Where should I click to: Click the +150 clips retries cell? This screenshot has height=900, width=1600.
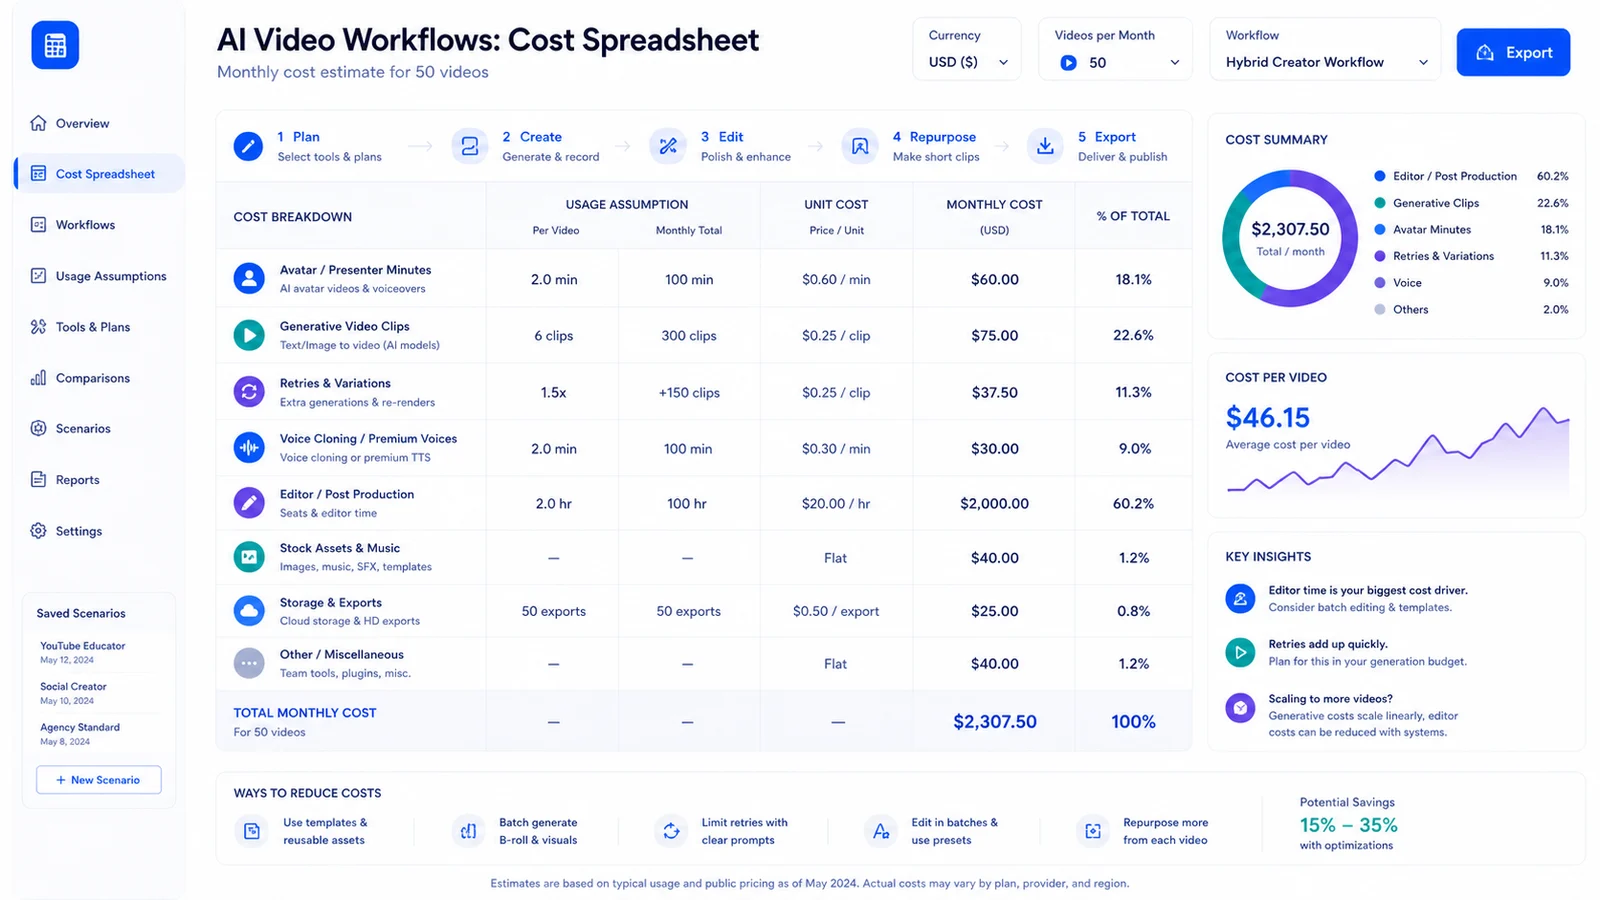click(689, 393)
